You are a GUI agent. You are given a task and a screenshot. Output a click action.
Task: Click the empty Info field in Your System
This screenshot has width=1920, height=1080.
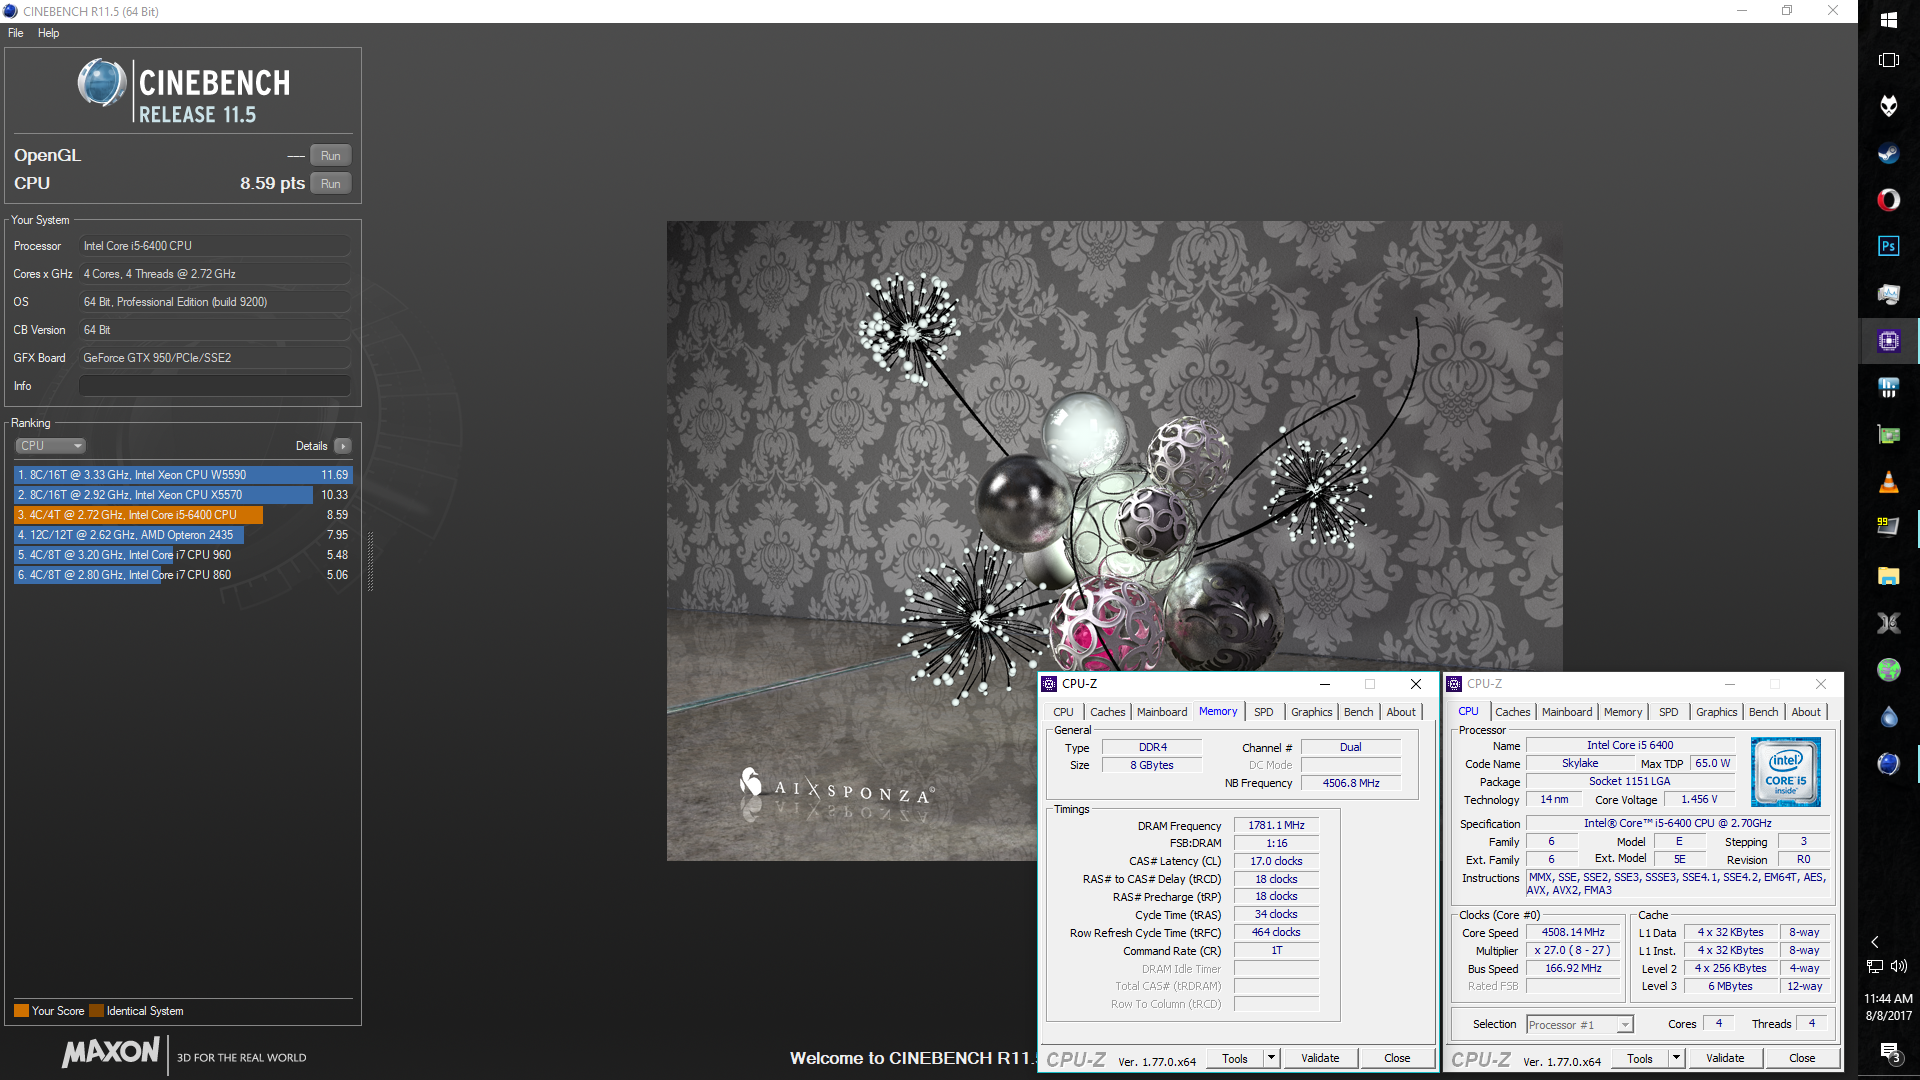coord(214,386)
